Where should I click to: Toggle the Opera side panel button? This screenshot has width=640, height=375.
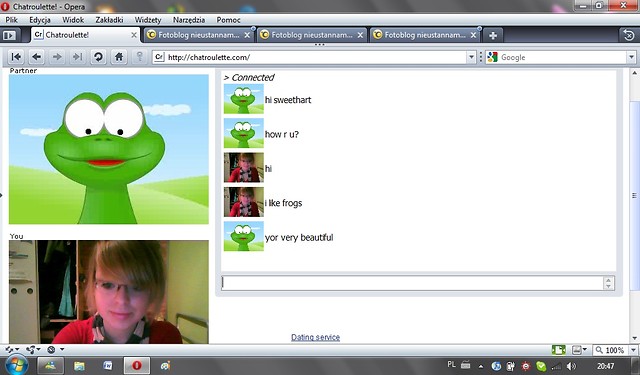pyautogui.click(x=9, y=36)
